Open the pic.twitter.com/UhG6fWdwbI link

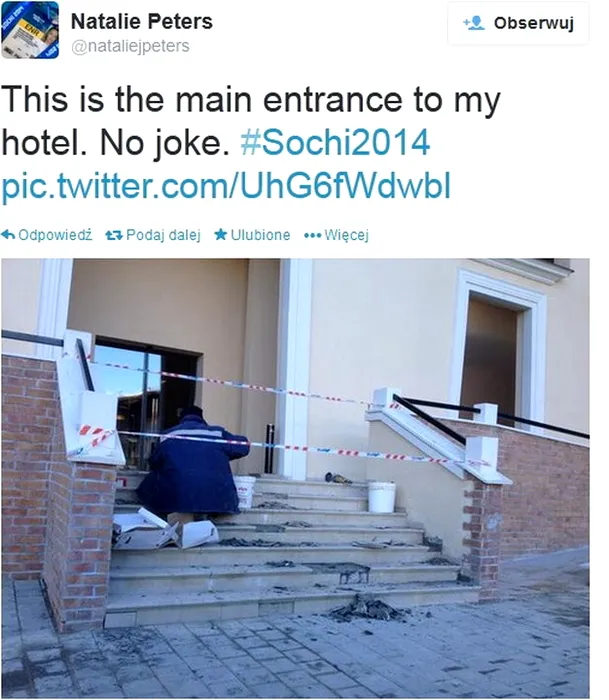(x=226, y=186)
